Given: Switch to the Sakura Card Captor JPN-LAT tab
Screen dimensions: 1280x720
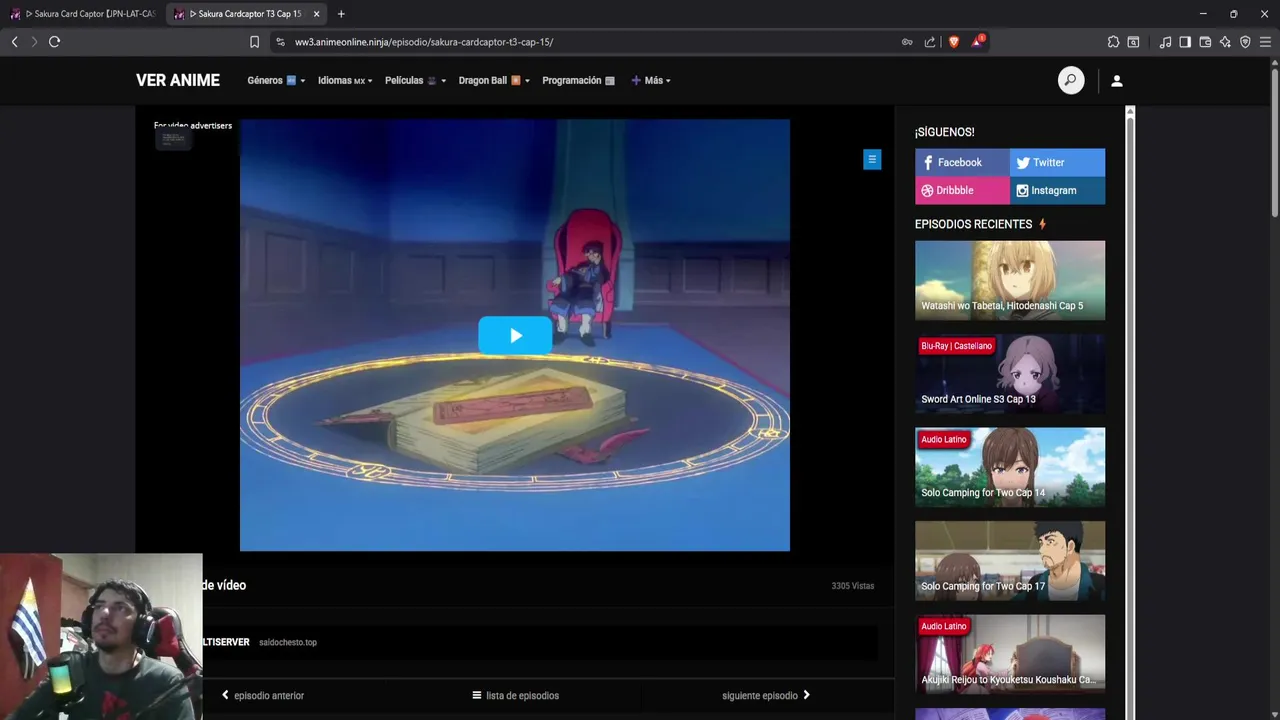Looking at the screenshot, I should pyautogui.click(x=83, y=14).
